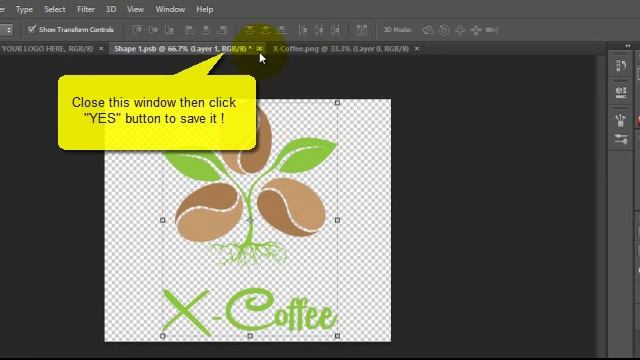Click Align horizontal centers icon
Viewport: 640px width, 360px height.
coord(206,30)
